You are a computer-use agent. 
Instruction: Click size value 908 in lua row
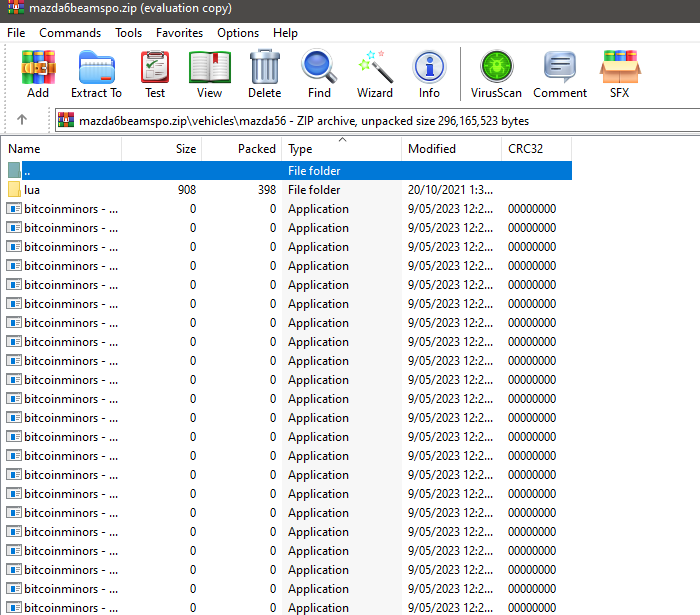[x=187, y=190]
